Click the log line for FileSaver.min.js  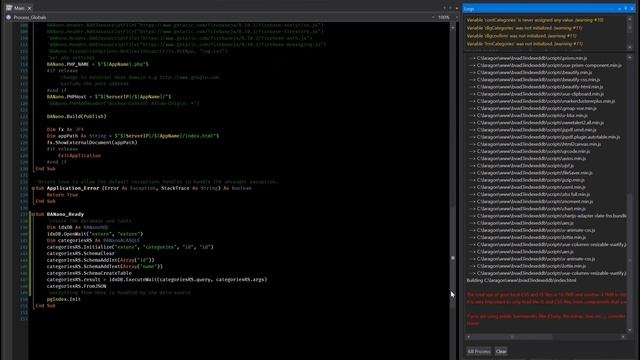point(530,173)
